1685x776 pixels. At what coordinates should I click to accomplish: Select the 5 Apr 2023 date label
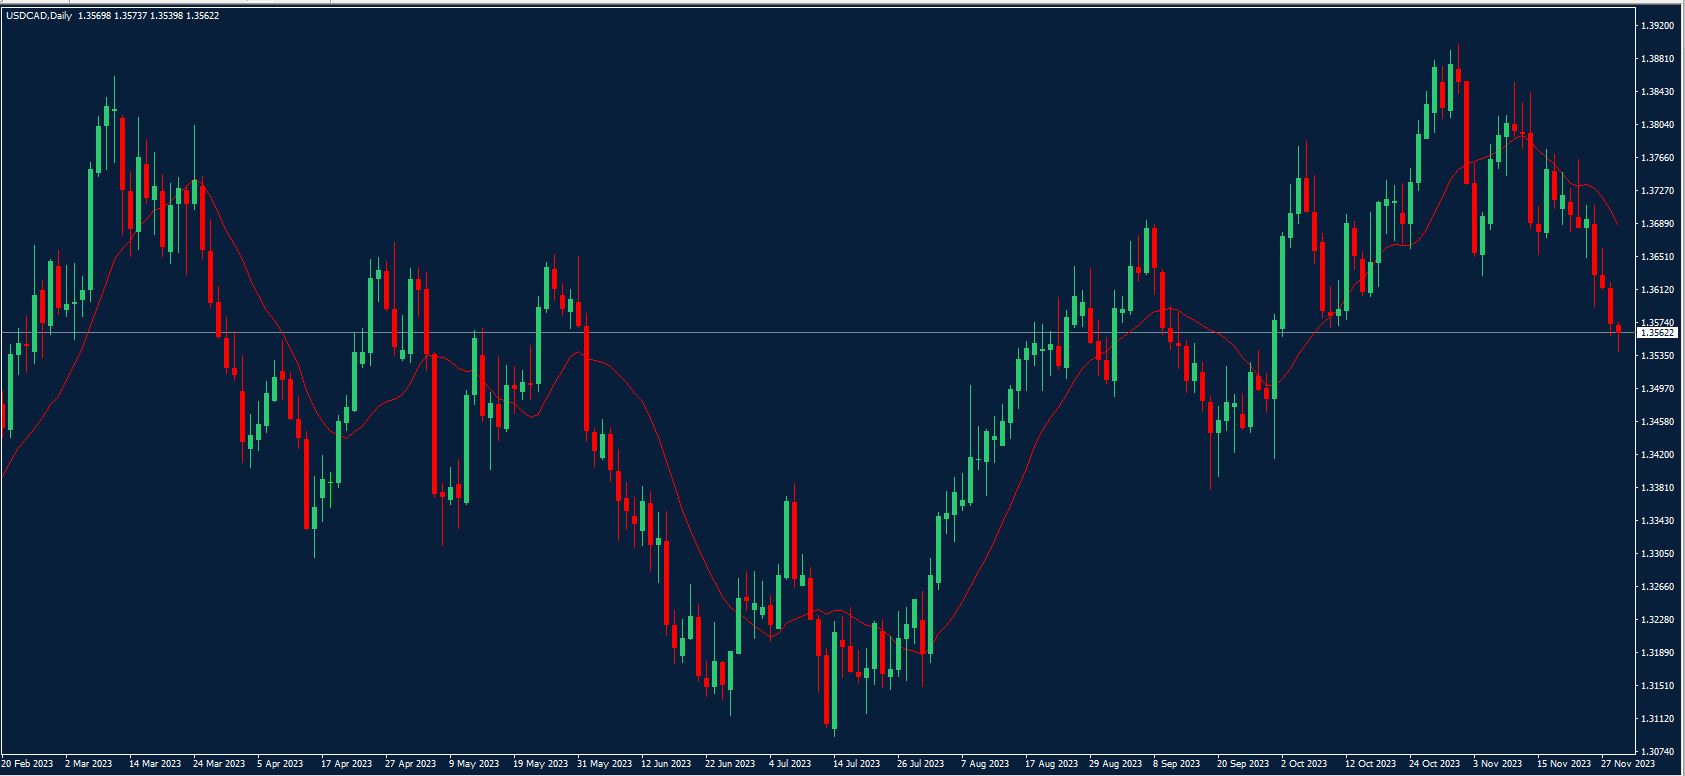[x=280, y=764]
